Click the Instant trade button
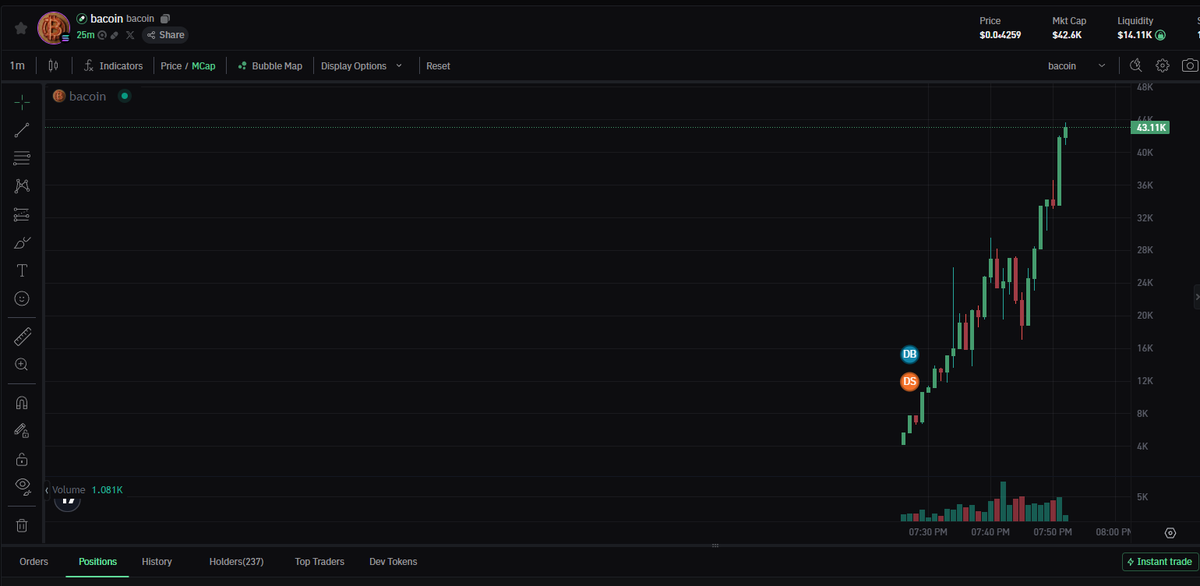 coord(1159,562)
